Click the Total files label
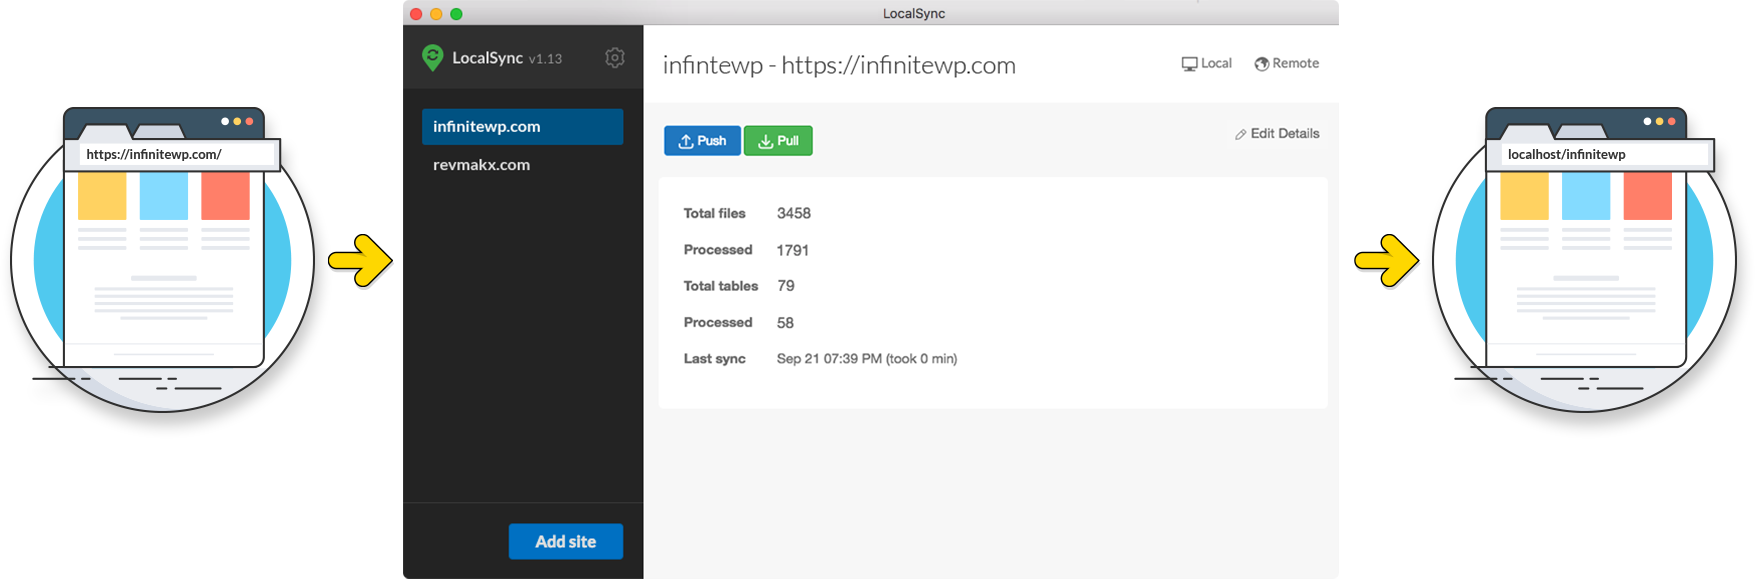 (x=715, y=213)
